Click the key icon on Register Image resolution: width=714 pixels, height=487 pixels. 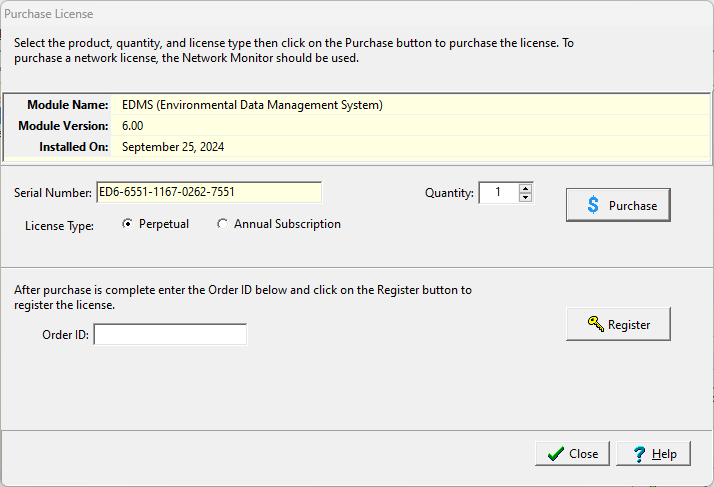pos(595,324)
